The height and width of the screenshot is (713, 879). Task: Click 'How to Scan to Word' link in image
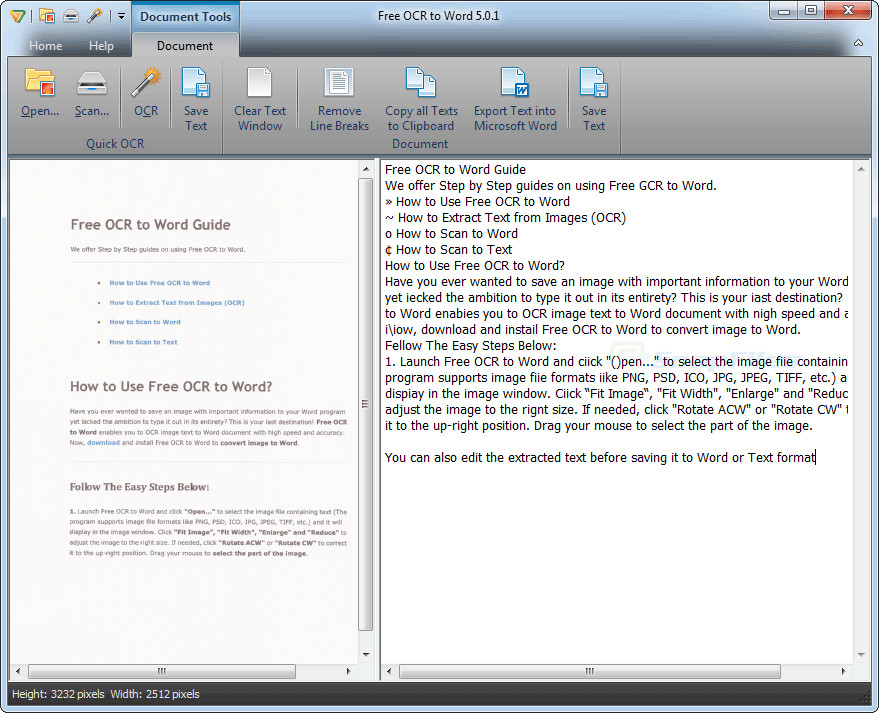[x=145, y=322]
